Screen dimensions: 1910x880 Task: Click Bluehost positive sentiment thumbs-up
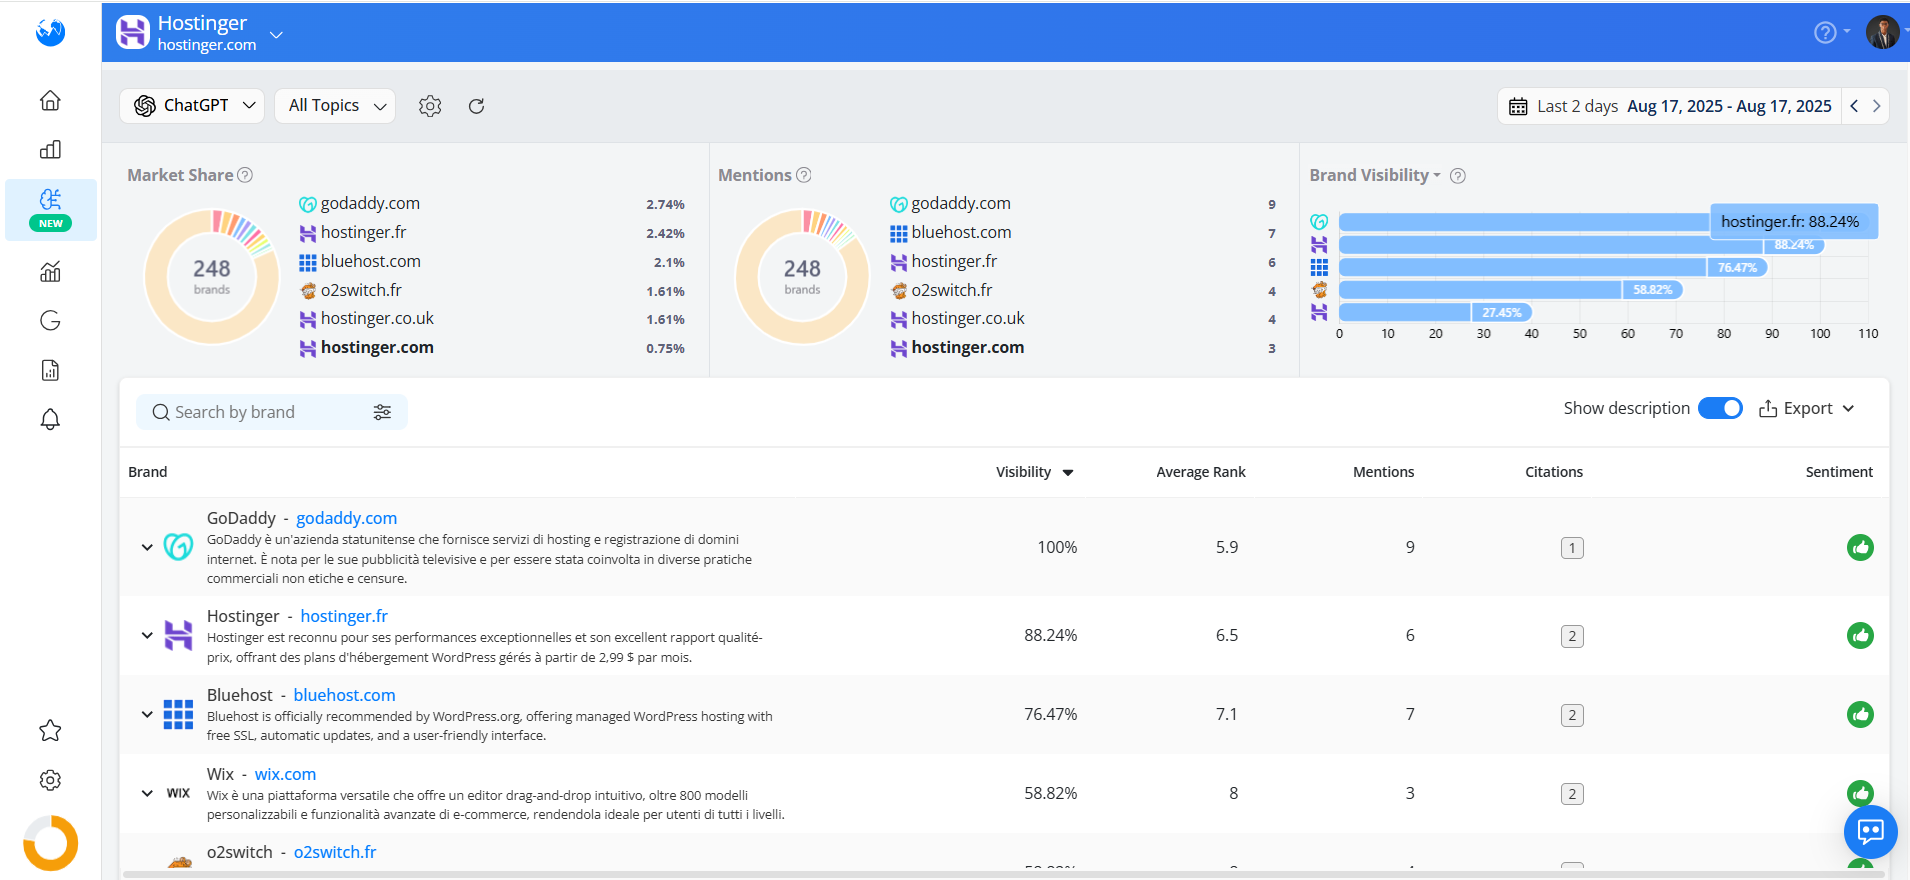1860,714
